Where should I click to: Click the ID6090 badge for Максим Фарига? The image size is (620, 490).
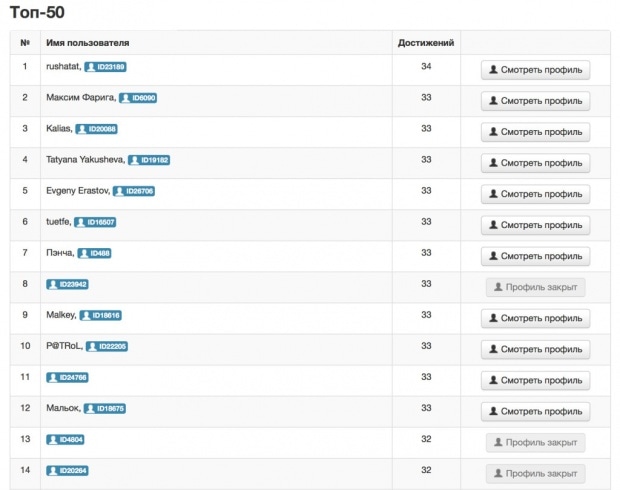137,98
